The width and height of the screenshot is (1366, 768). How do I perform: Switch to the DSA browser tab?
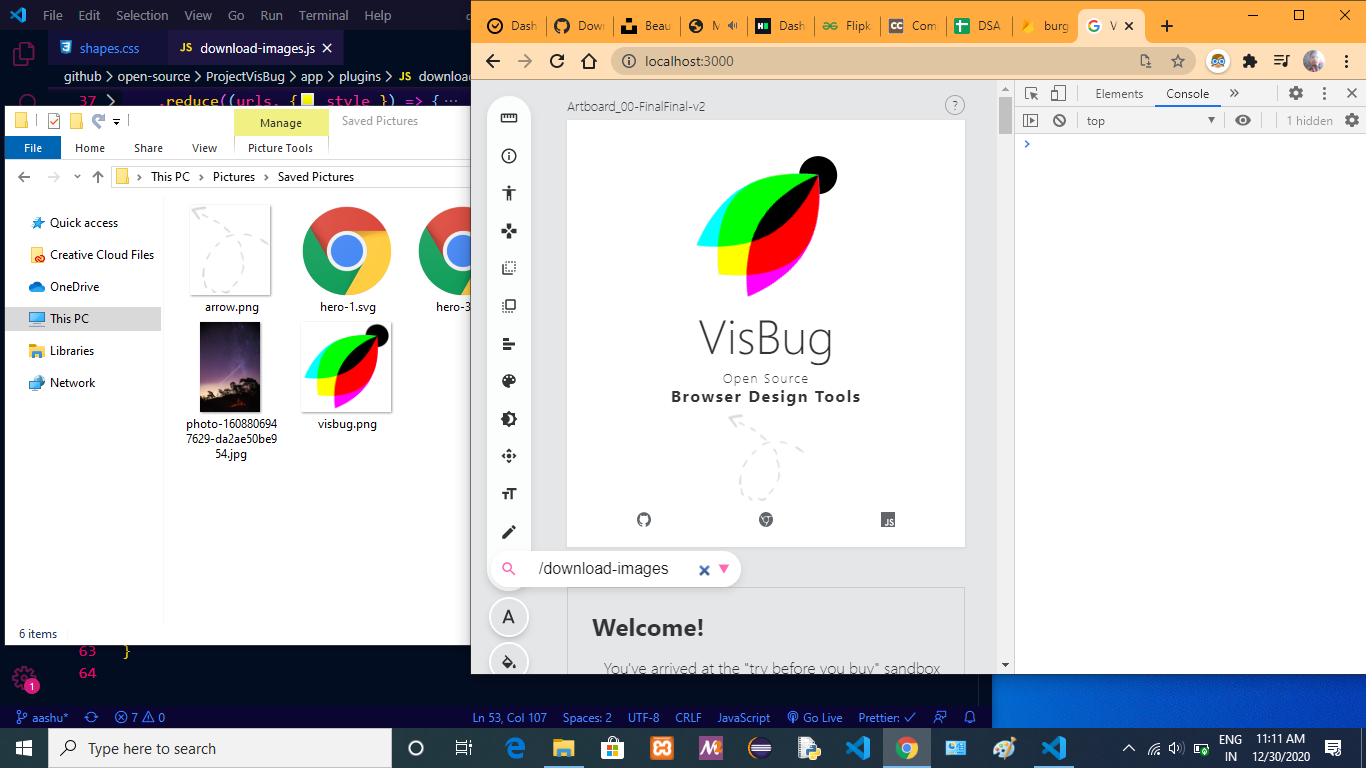[x=976, y=26]
